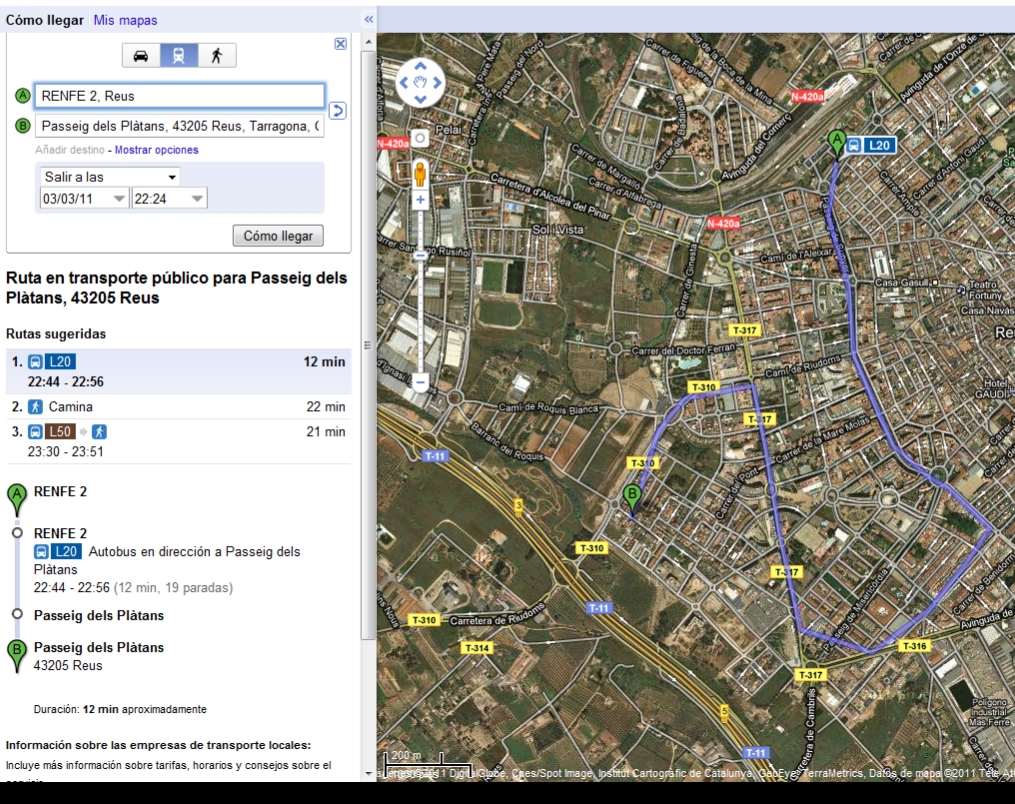Click 'Teatro Fortuny' label on map
The height and width of the screenshot is (804, 1015).
click(x=985, y=289)
